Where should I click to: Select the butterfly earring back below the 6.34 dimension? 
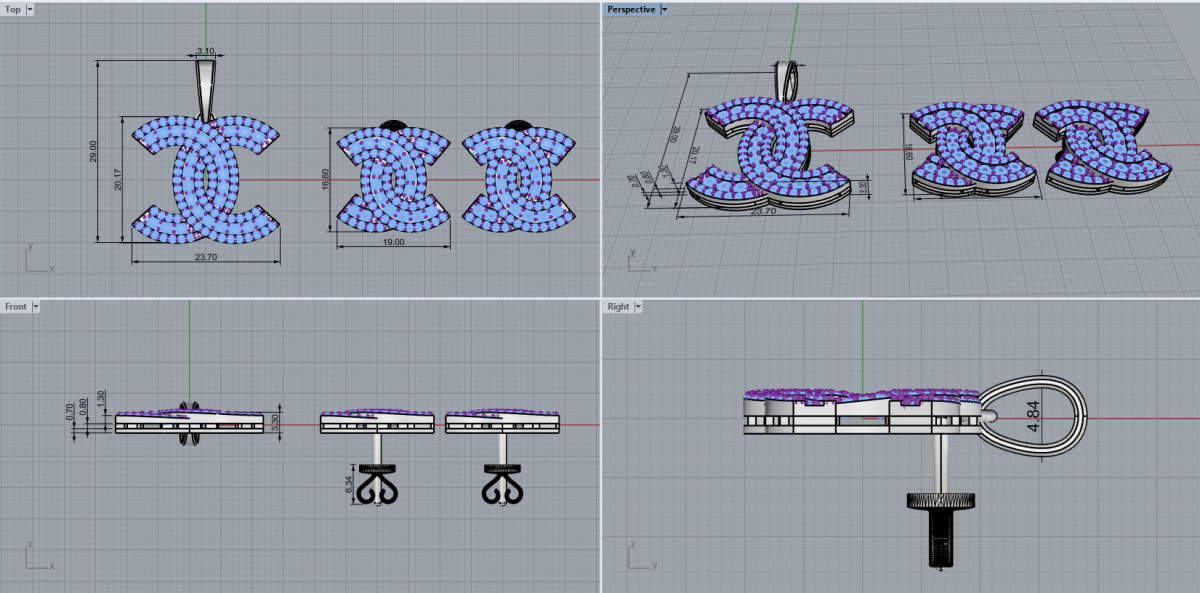point(377,486)
